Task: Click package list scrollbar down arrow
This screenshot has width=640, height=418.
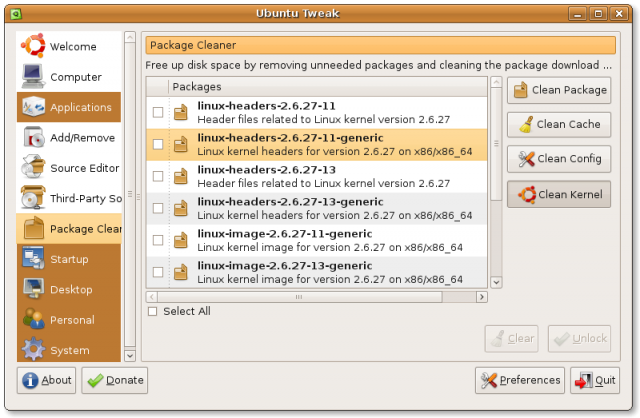Action: pyautogui.click(x=496, y=282)
